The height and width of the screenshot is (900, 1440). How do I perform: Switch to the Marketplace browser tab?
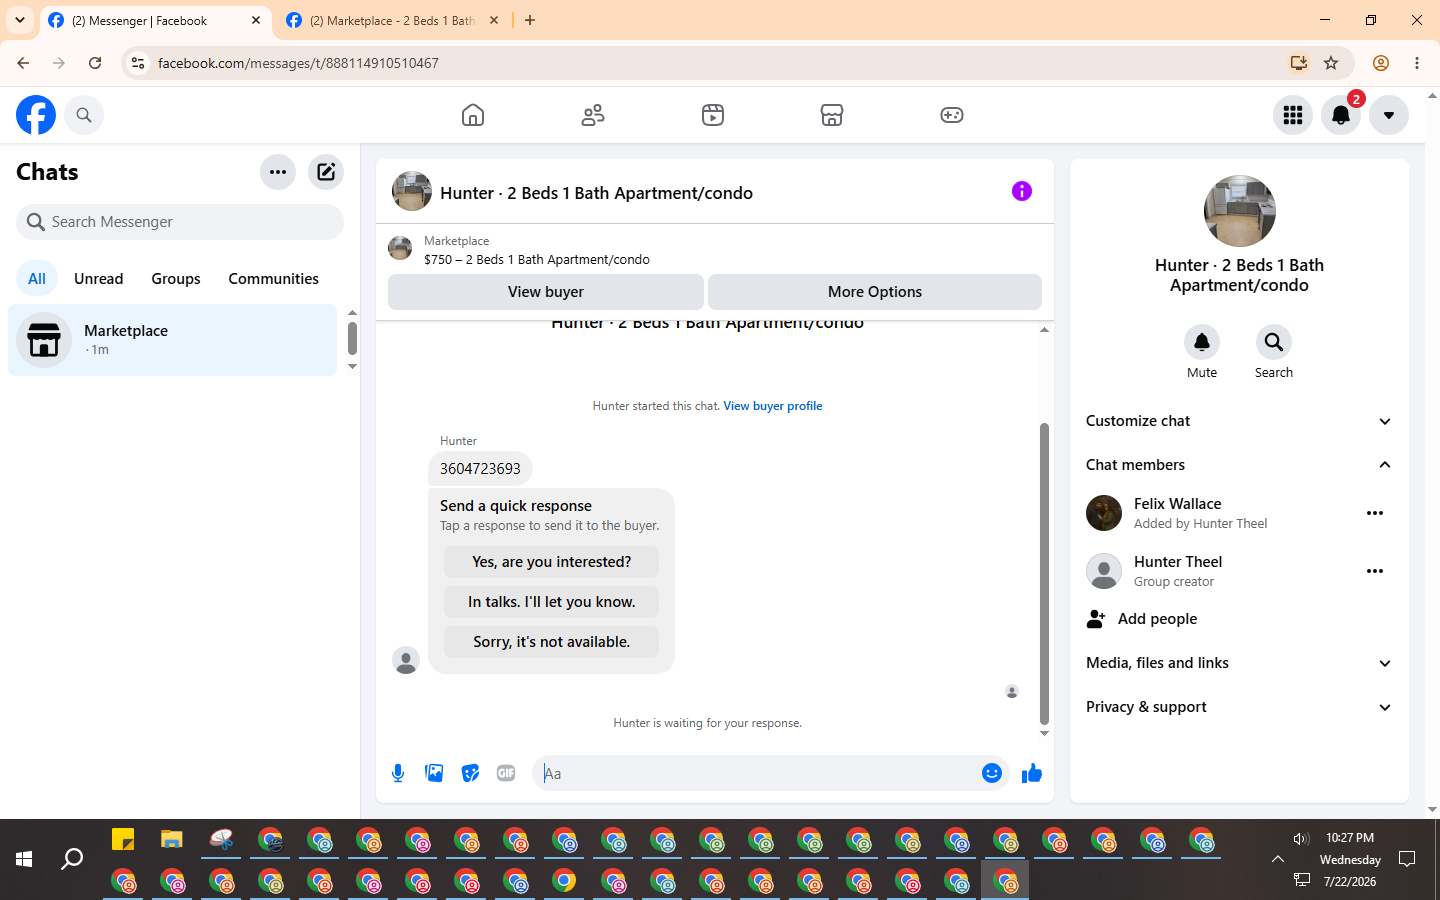click(391, 20)
